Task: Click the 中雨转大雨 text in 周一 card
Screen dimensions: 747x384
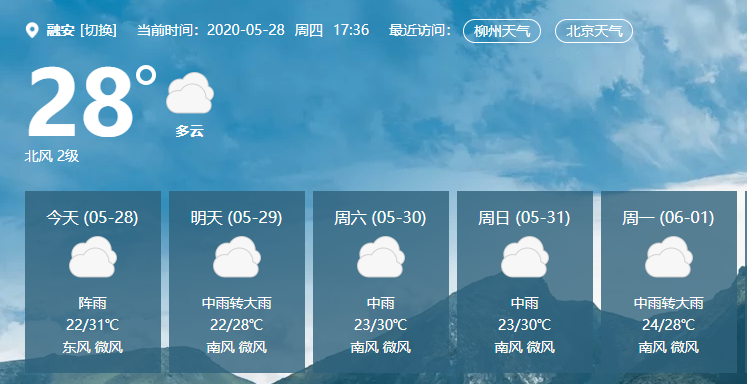Action: click(x=669, y=303)
